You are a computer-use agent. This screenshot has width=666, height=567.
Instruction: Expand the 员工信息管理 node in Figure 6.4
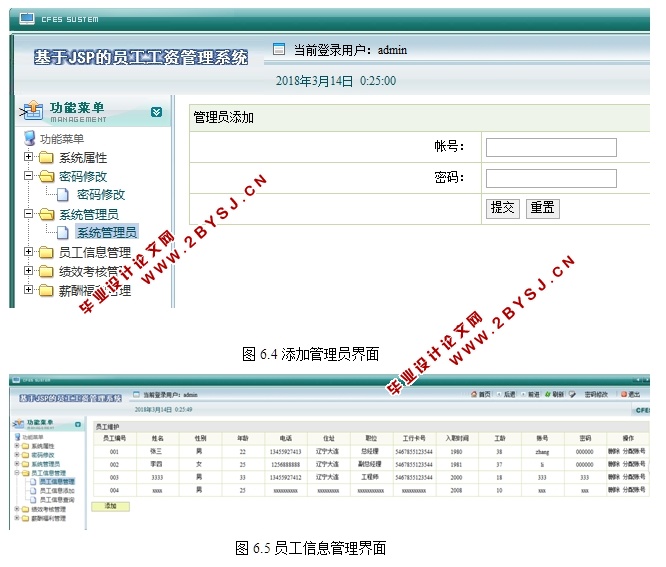coord(28,251)
